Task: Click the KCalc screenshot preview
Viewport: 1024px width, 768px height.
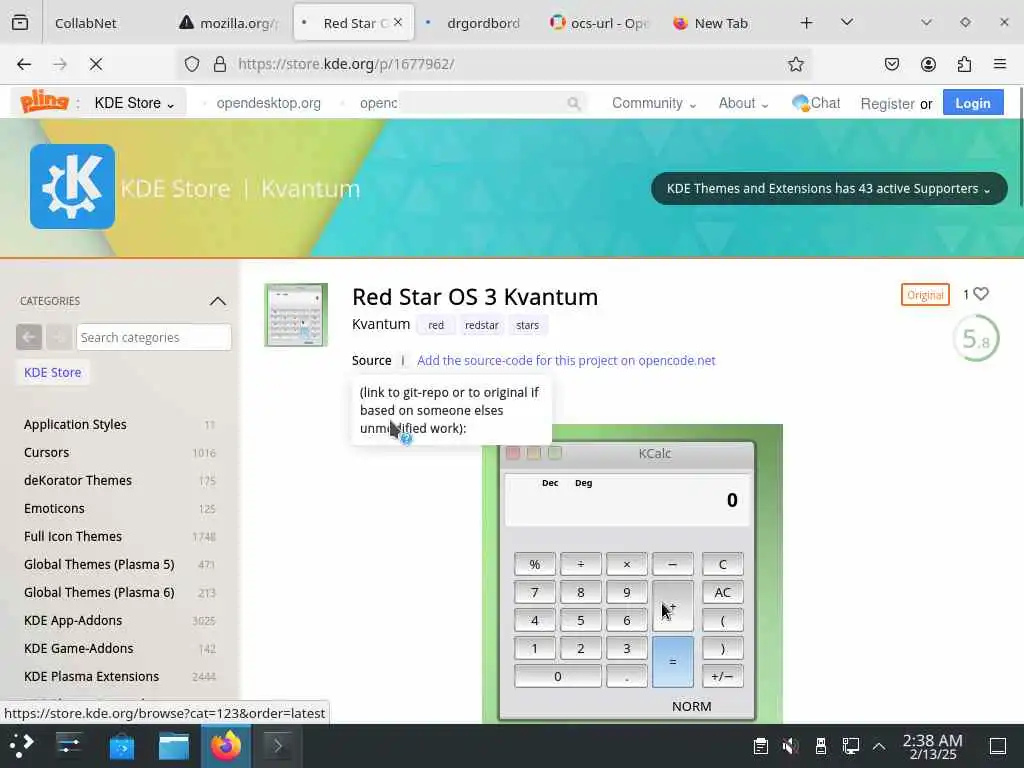Action: pos(632,575)
